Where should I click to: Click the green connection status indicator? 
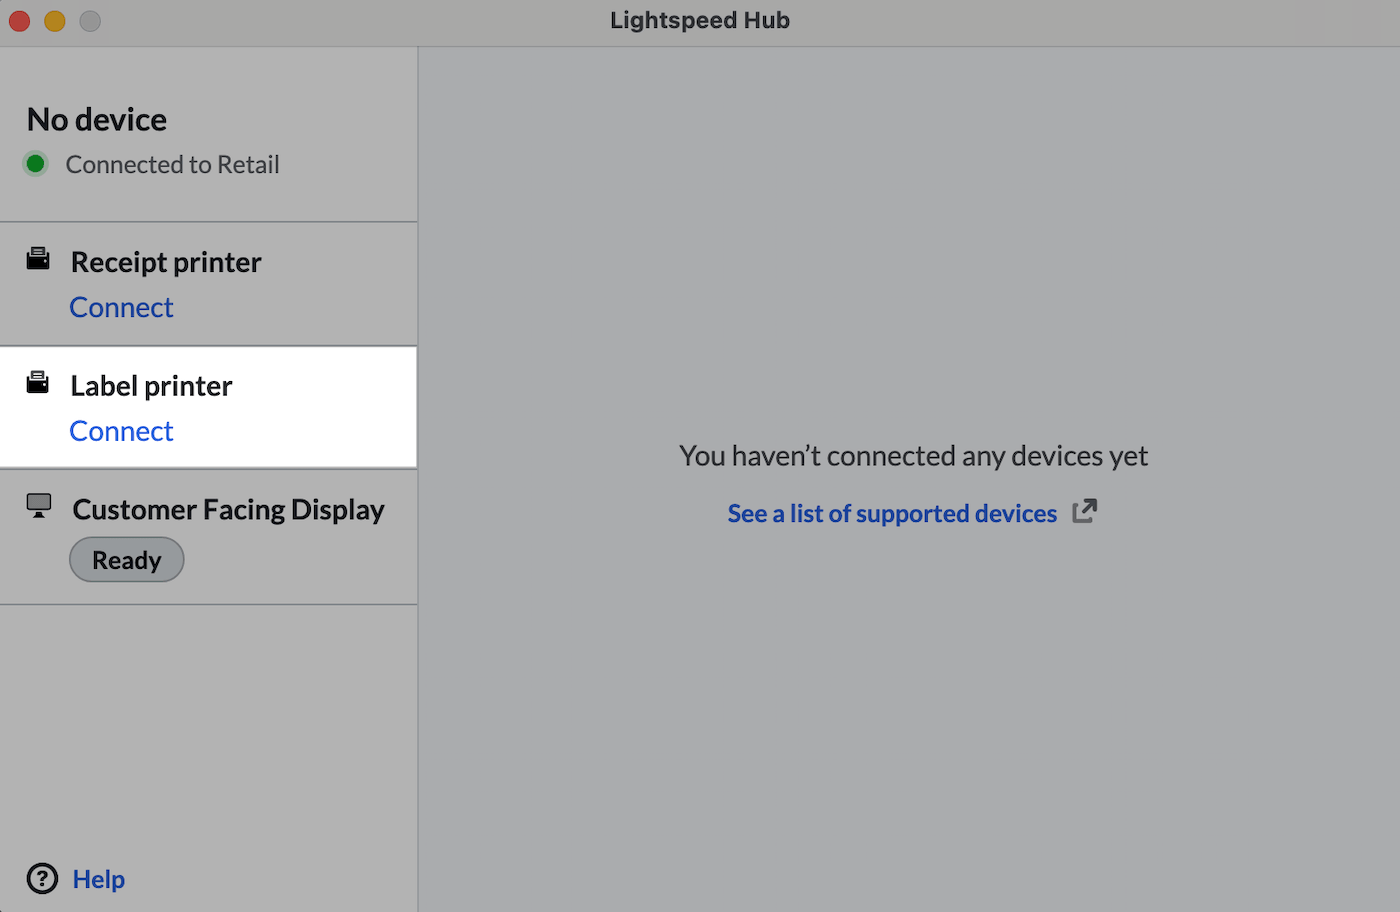pyautogui.click(x=36, y=164)
